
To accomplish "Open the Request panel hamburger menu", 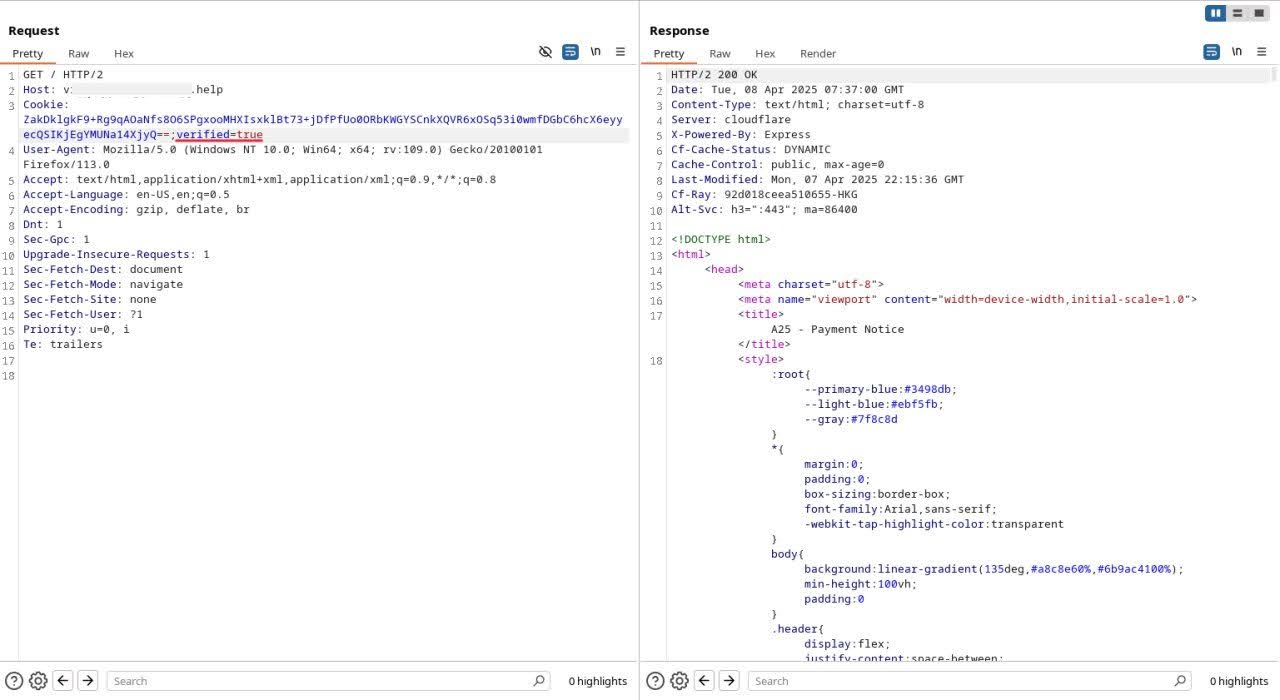I will coord(620,52).
